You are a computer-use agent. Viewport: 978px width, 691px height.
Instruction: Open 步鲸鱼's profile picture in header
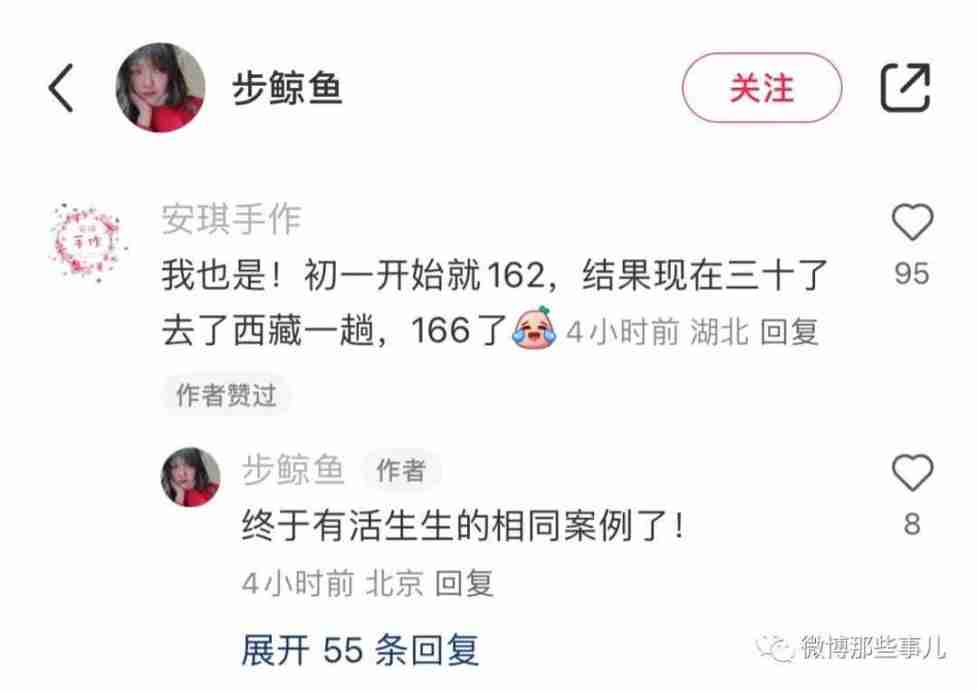coord(161,87)
